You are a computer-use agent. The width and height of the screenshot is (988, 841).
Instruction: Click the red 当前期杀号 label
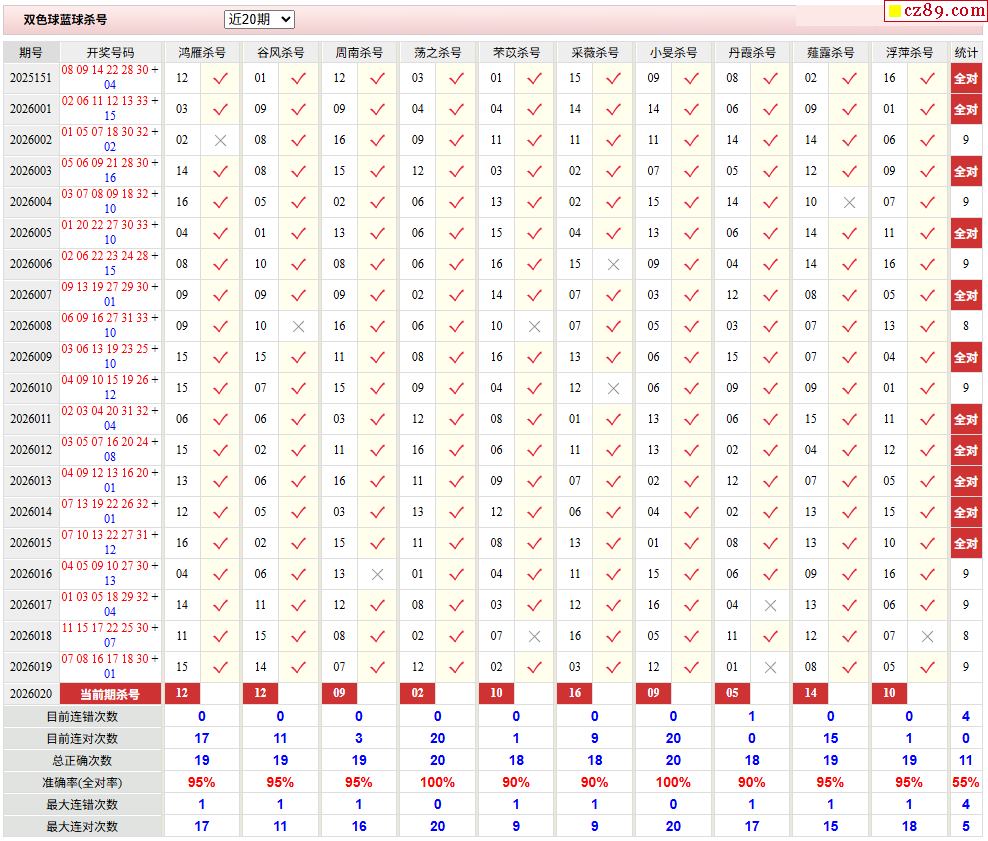click(110, 694)
